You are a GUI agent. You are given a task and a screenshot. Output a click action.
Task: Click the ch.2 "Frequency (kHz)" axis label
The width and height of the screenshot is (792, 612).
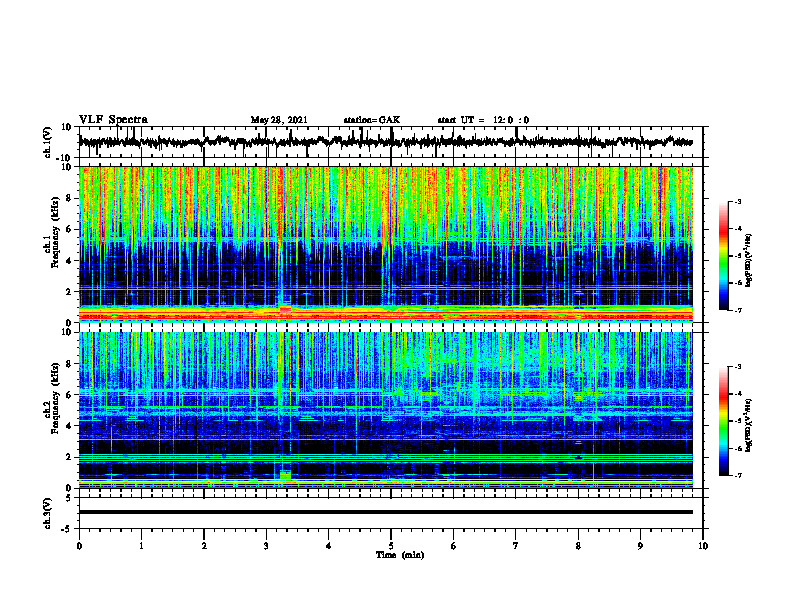pos(54,398)
